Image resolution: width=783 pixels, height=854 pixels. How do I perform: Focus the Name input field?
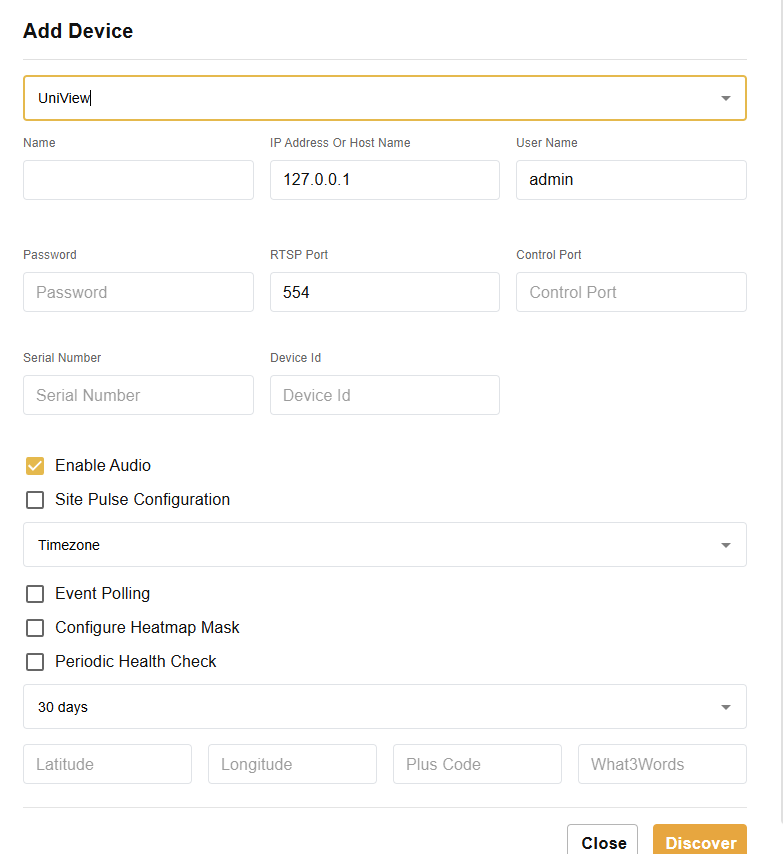(138, 180)
